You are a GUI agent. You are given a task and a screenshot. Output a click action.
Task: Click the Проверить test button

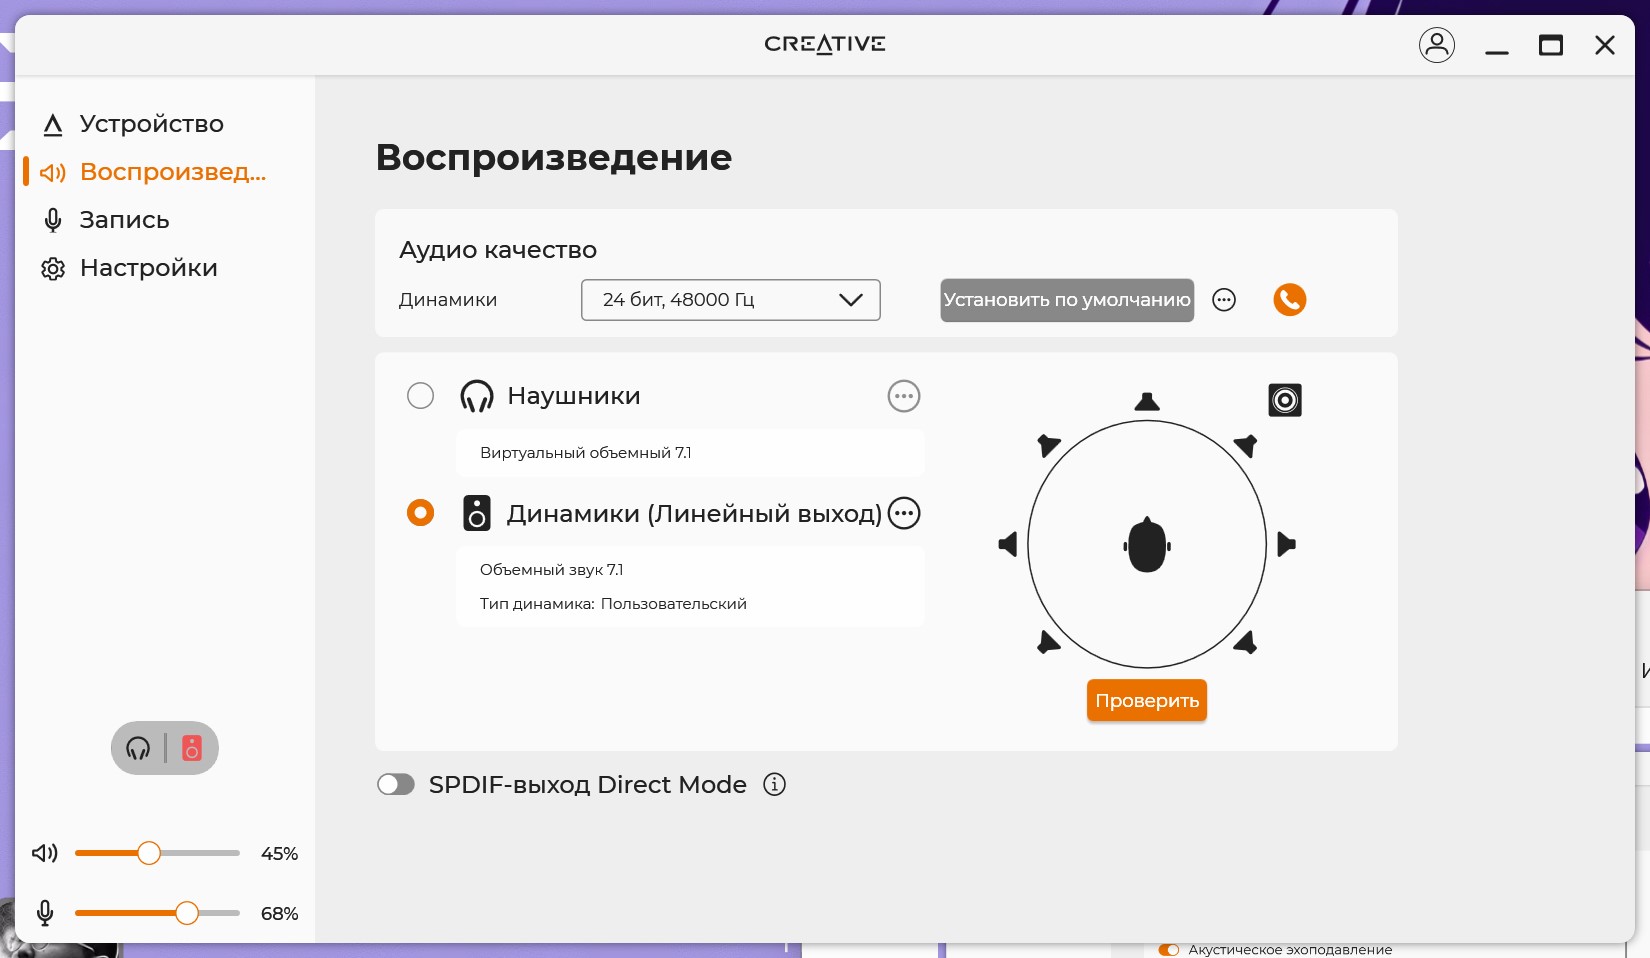(x=1147, y=701)
